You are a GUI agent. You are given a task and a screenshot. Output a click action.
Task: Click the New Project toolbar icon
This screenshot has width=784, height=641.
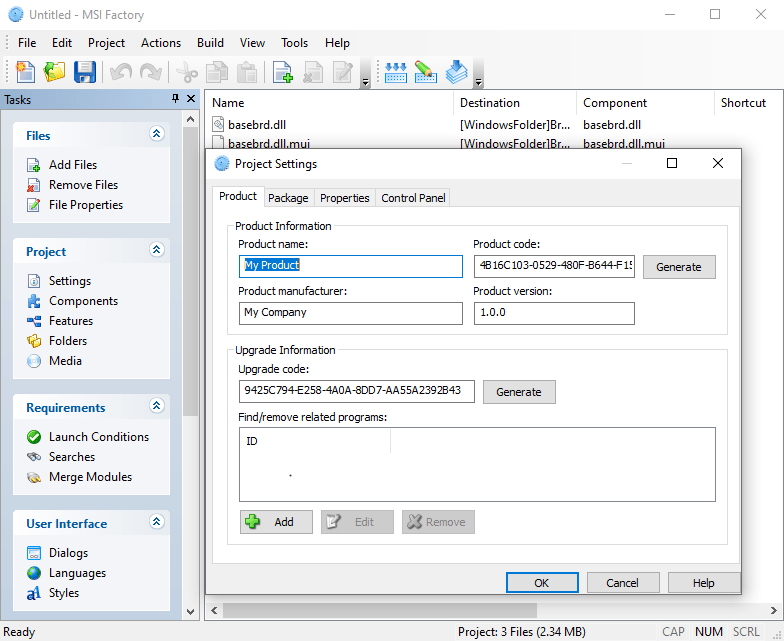point(26,72)
